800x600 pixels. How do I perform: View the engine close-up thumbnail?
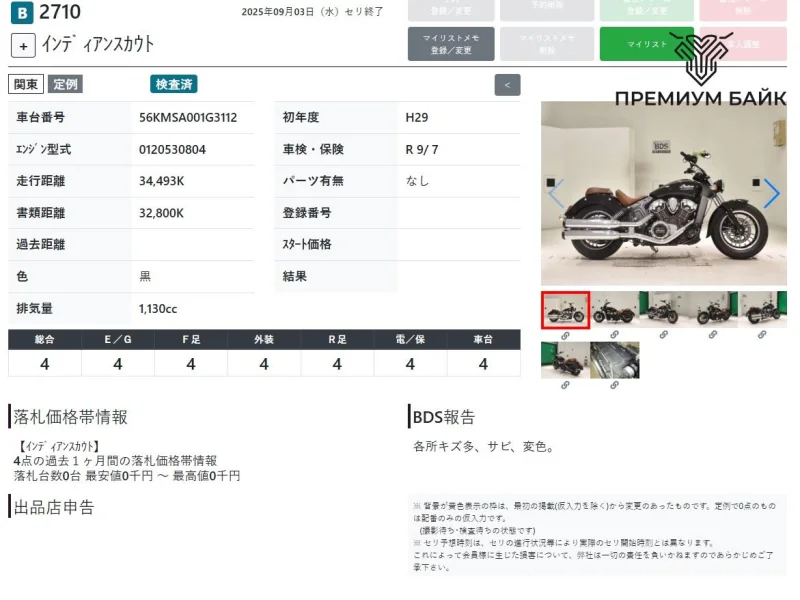click(614, 360)
